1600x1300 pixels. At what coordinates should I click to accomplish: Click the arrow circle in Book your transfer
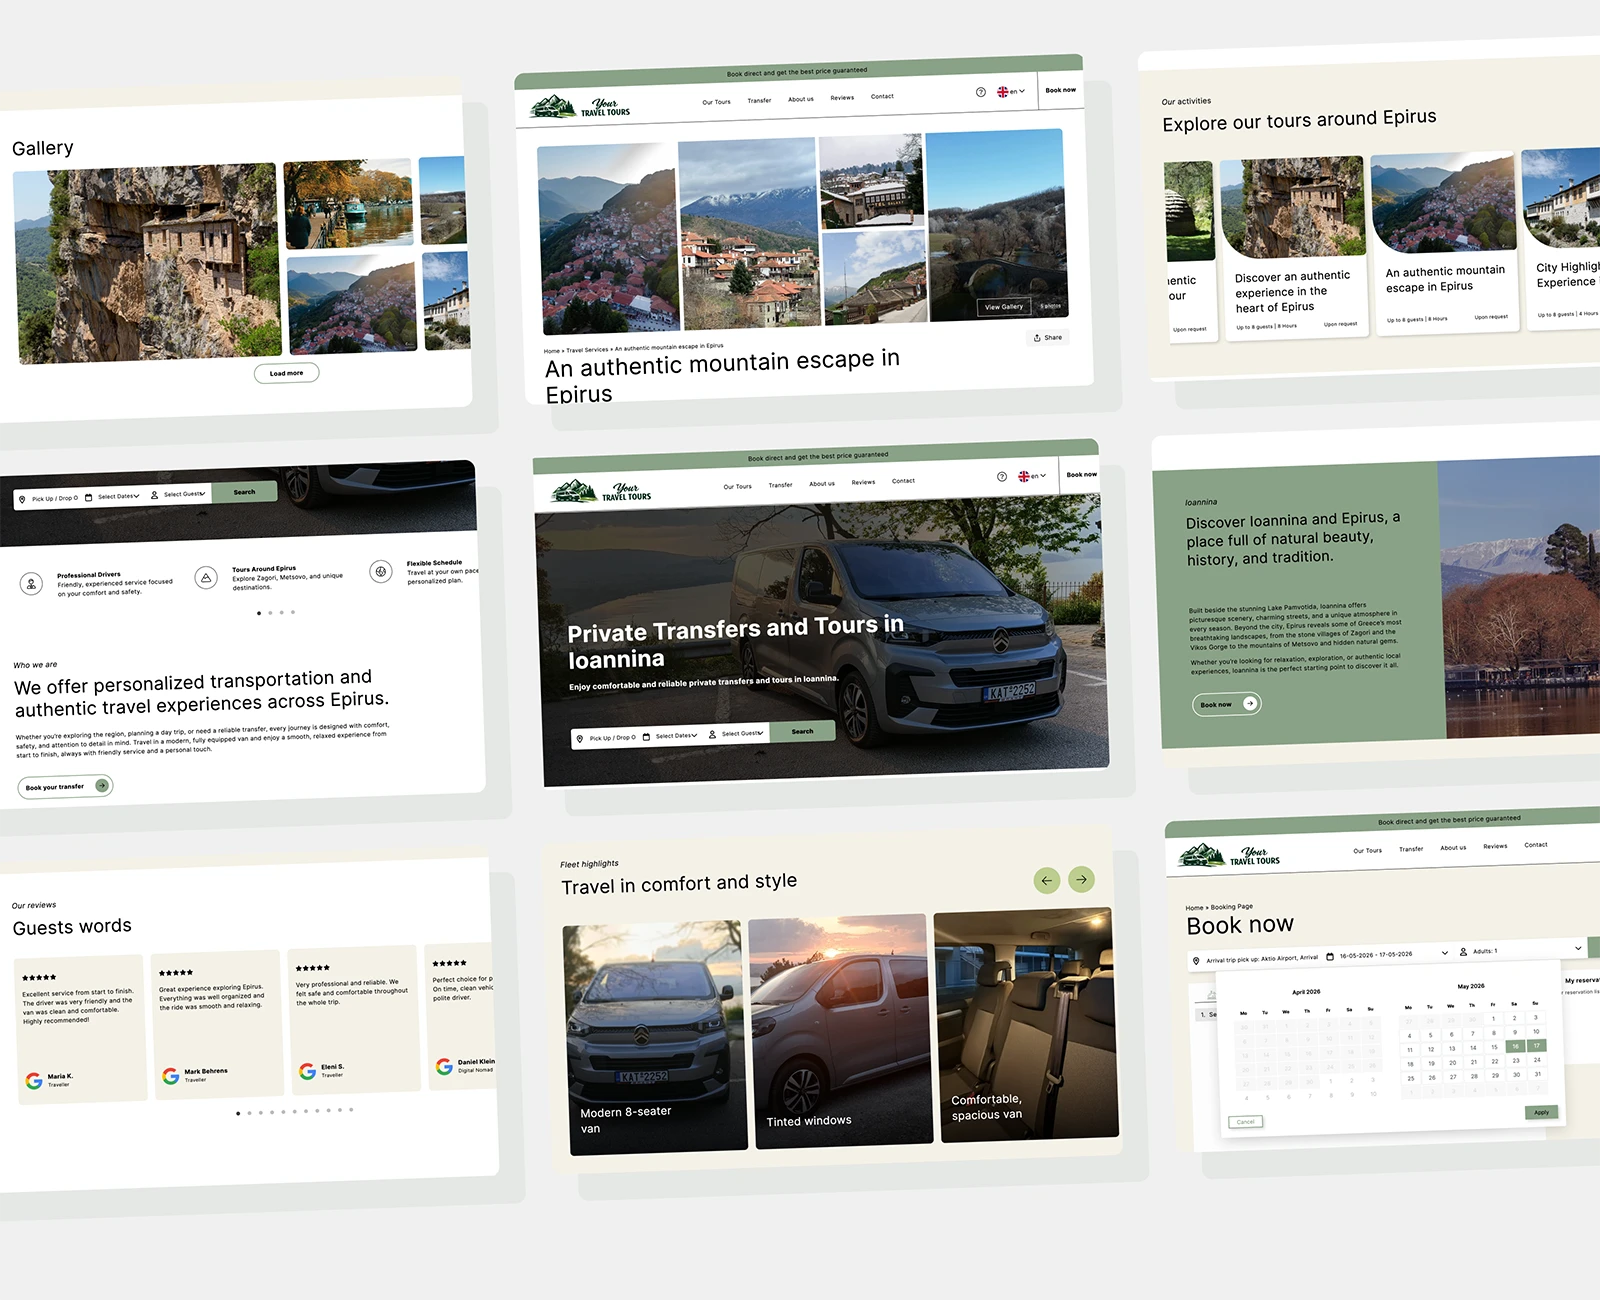tap(102, 785)
